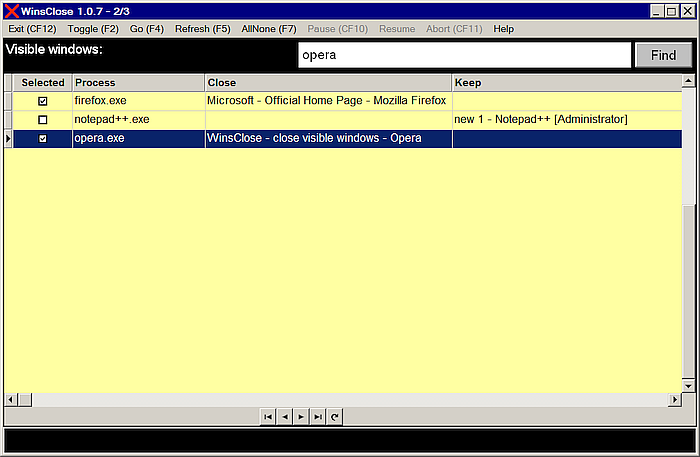Click the red X WinsClose title icon
This screenshot has height=457, width=700.
click(12, 11)
